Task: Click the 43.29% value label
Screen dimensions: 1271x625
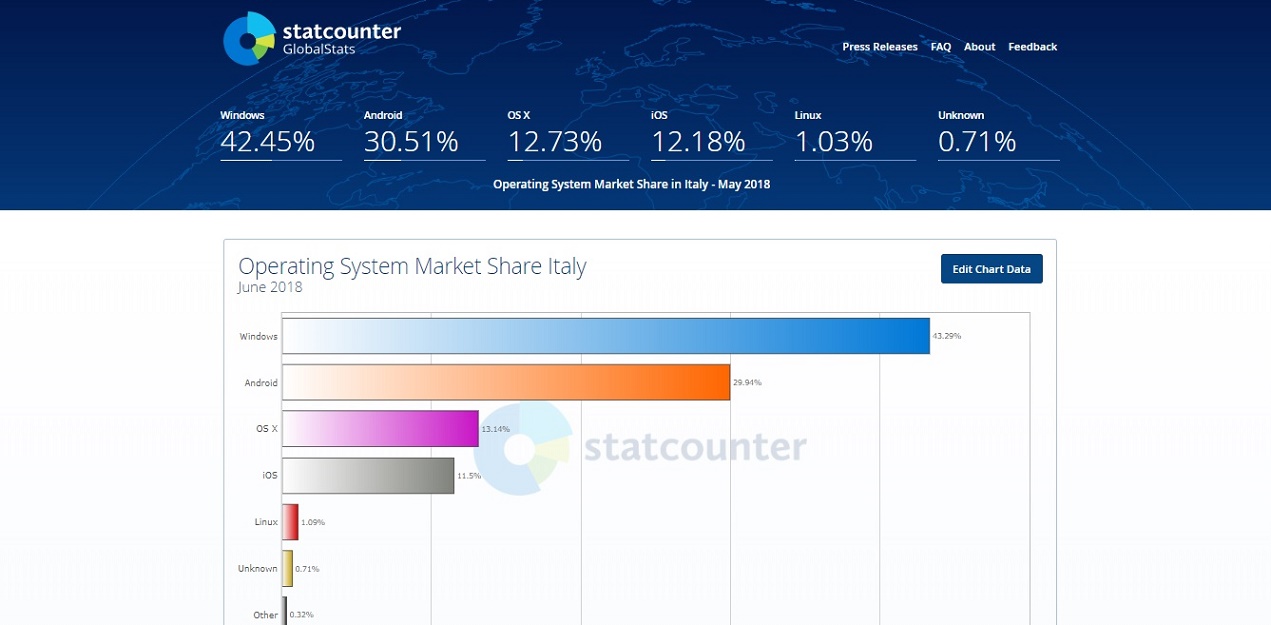Action: 947,336
